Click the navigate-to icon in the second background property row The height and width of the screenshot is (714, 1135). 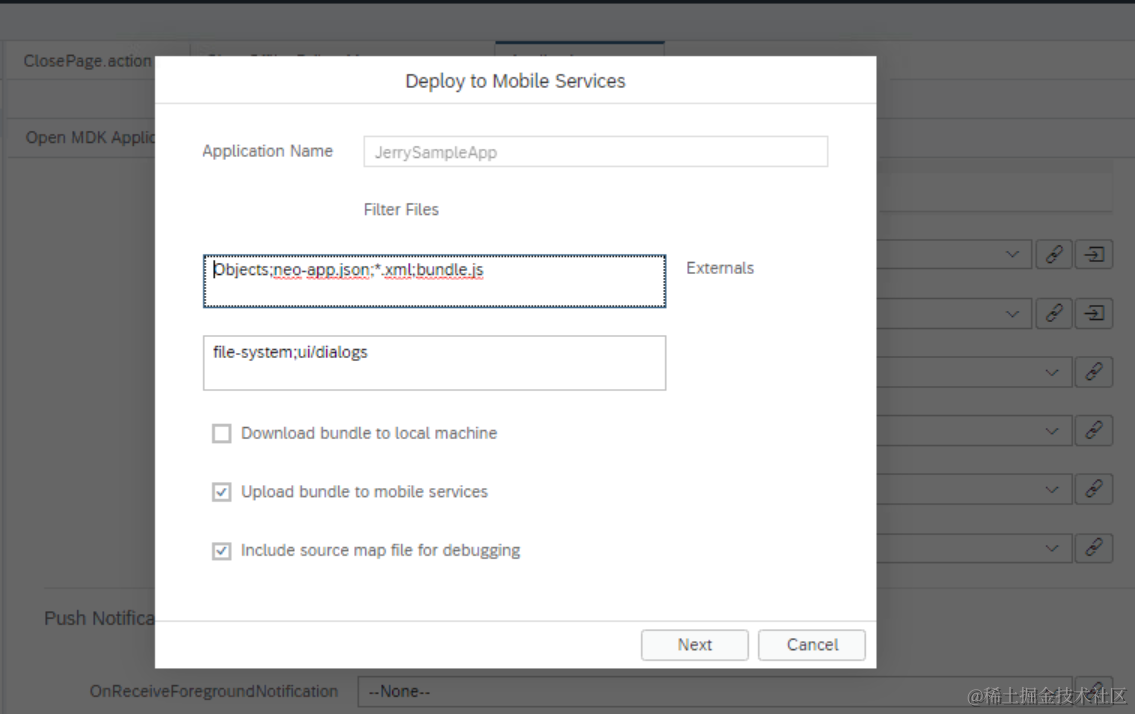click(x=1094, y=314)
